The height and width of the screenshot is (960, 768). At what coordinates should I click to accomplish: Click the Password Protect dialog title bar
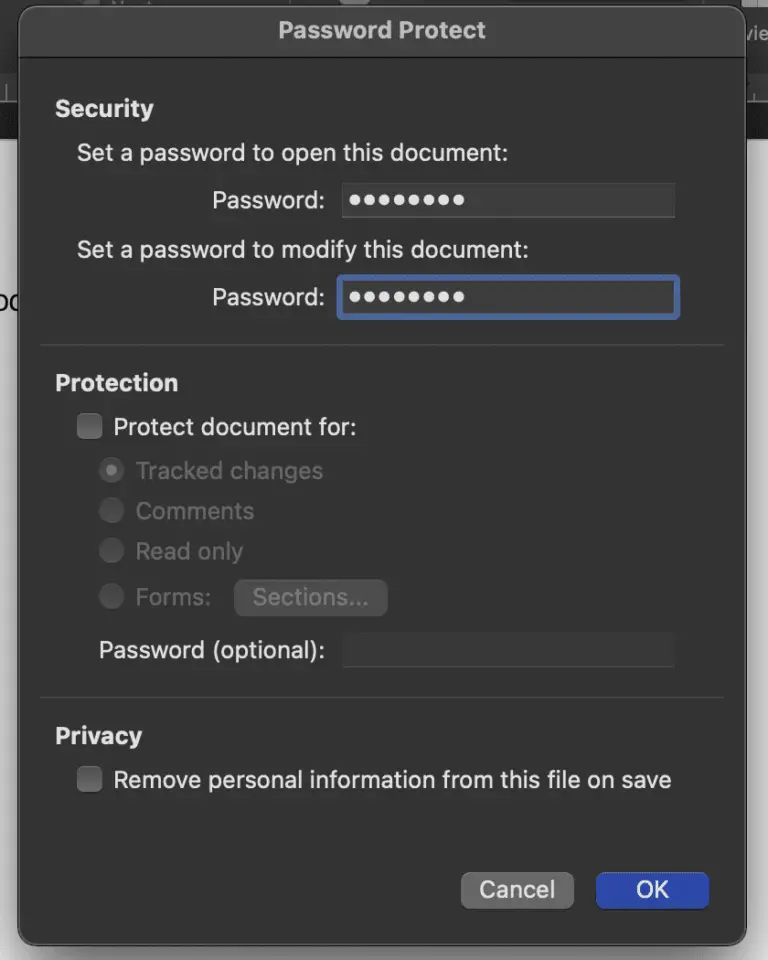click(x=382, y=30)
